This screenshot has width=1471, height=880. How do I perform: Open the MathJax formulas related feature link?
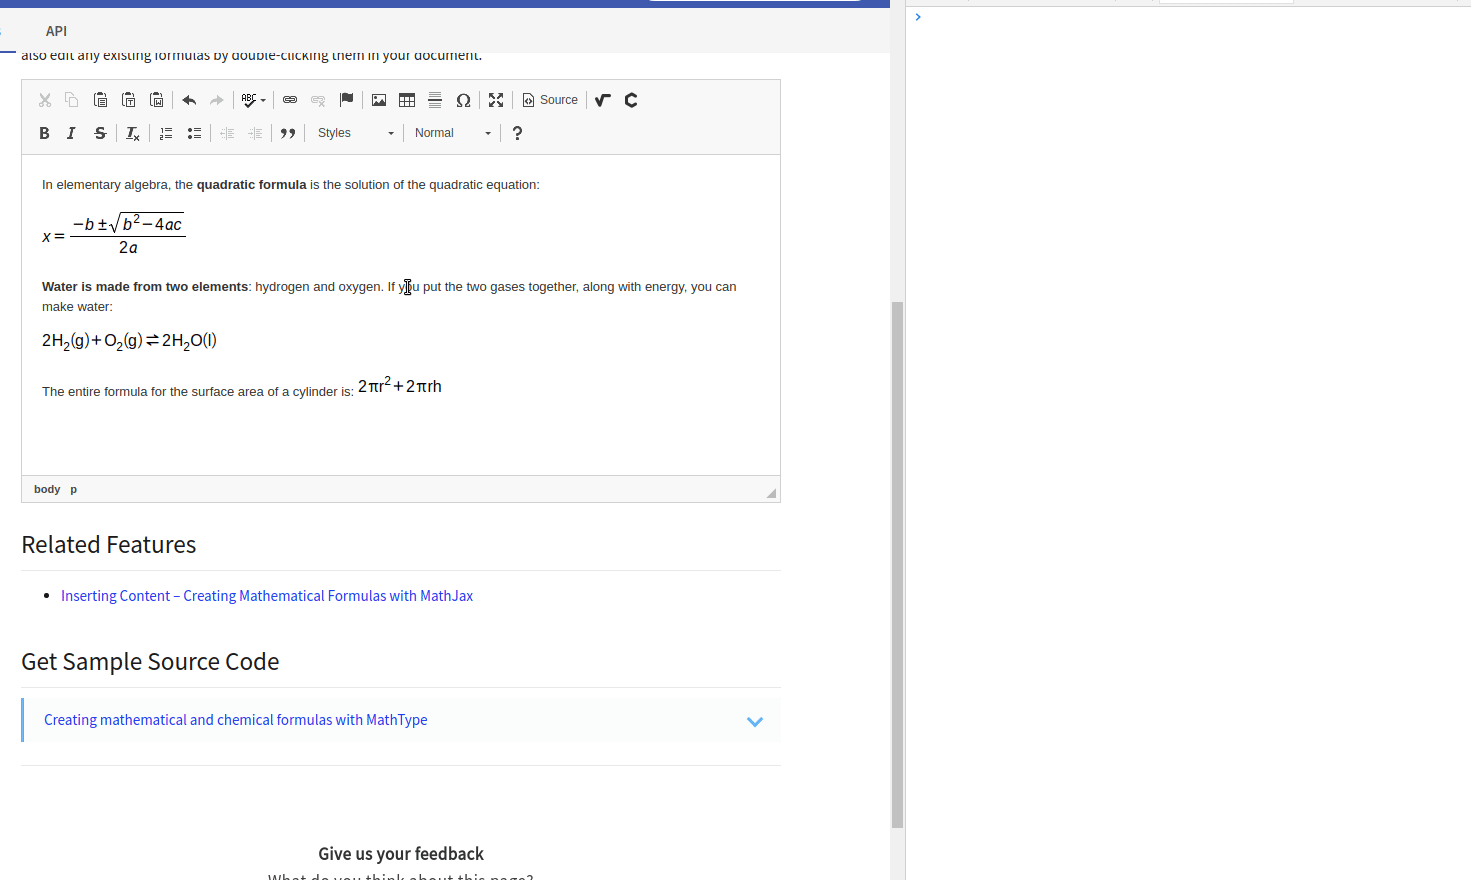pos(267,595)
